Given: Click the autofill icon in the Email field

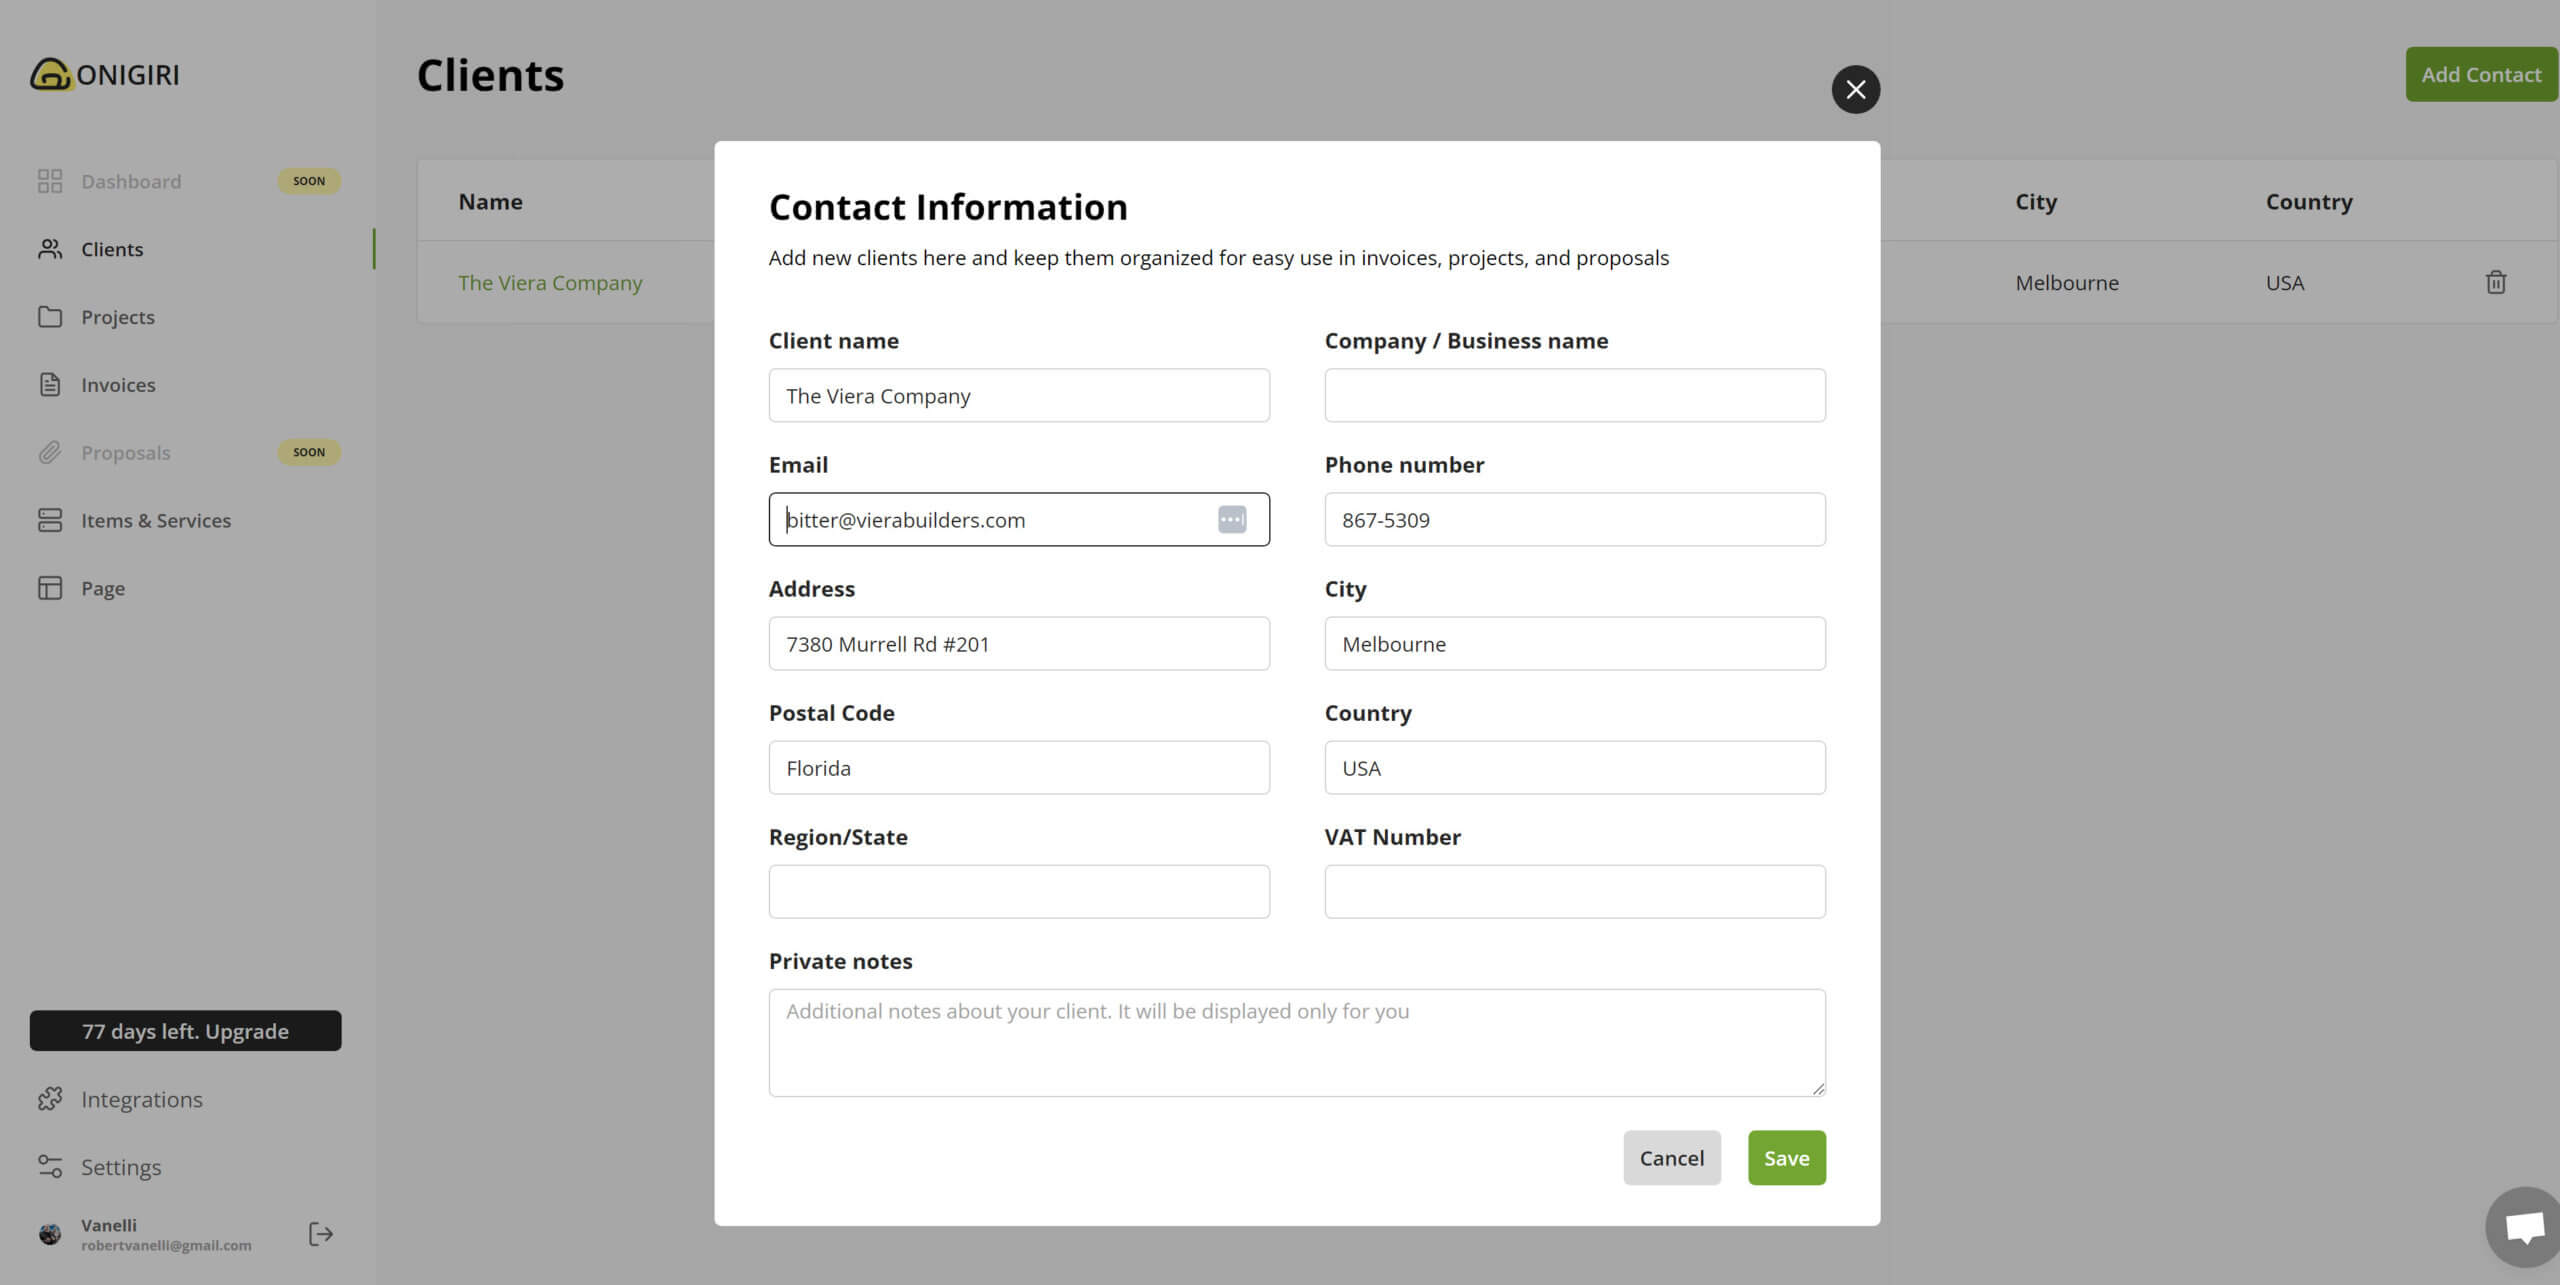Looking at the screenshot, I should 1231,520.
